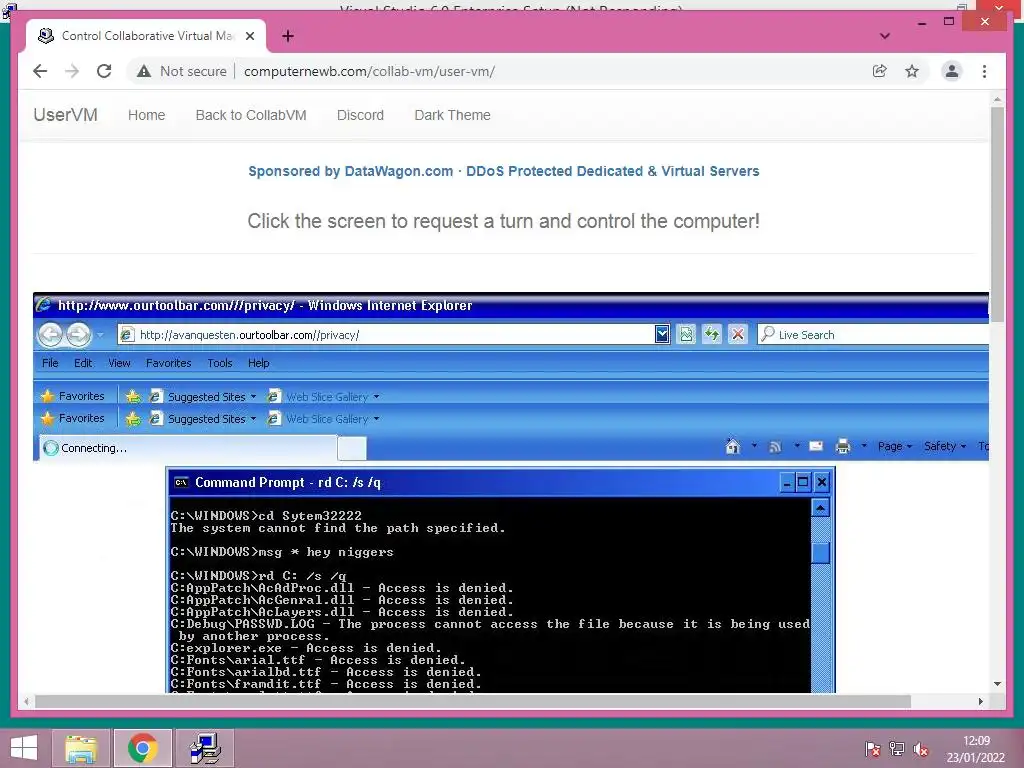Click the lower Add to Favorites Bar icon

point(133,419)
